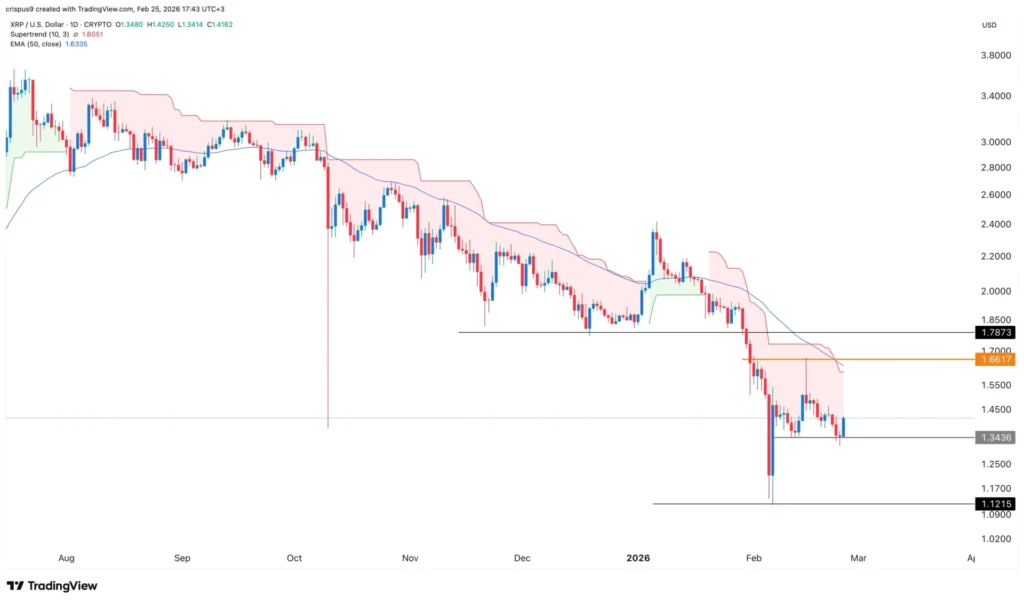Screen dimensions: 1024x603
Task: Open the USD currency selector
Action: [x=990, y=24]
